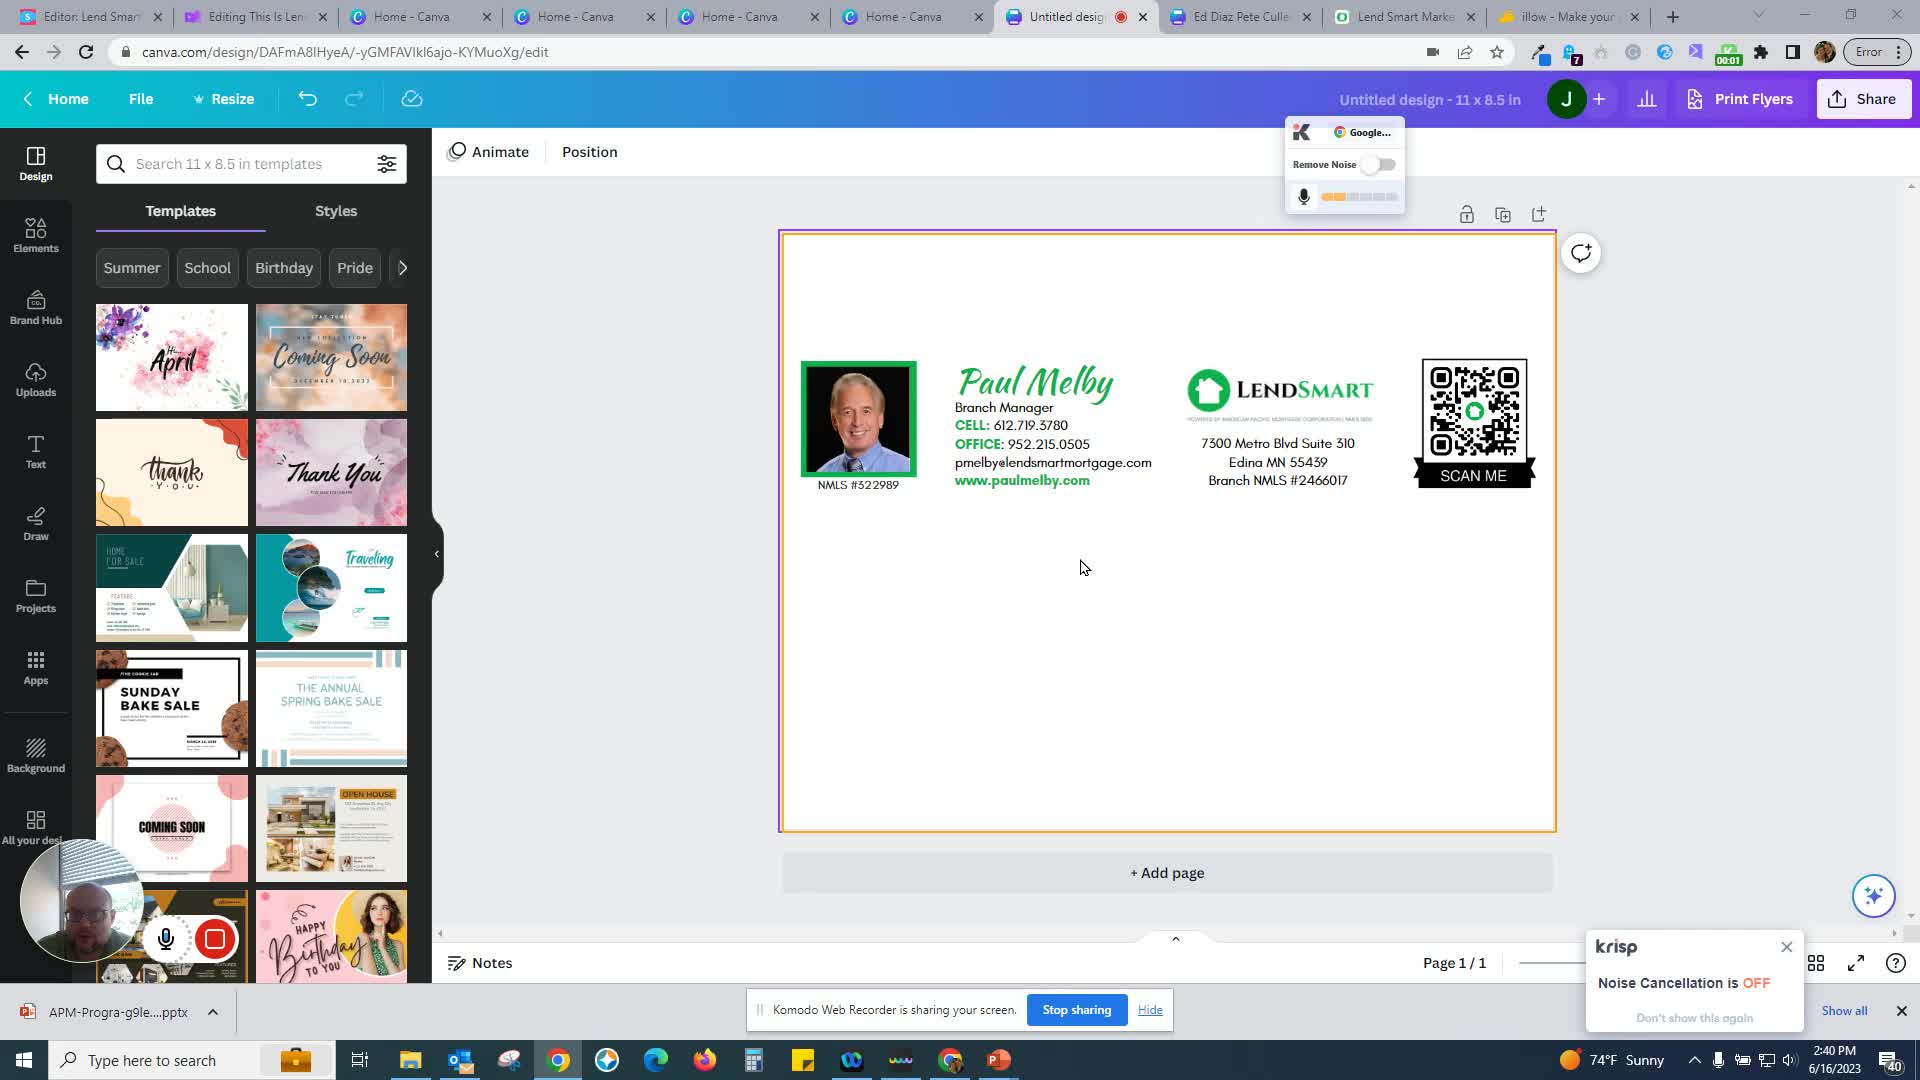Select the Draw tool in sidebar

pyautogui.click(x=36, y=524)
